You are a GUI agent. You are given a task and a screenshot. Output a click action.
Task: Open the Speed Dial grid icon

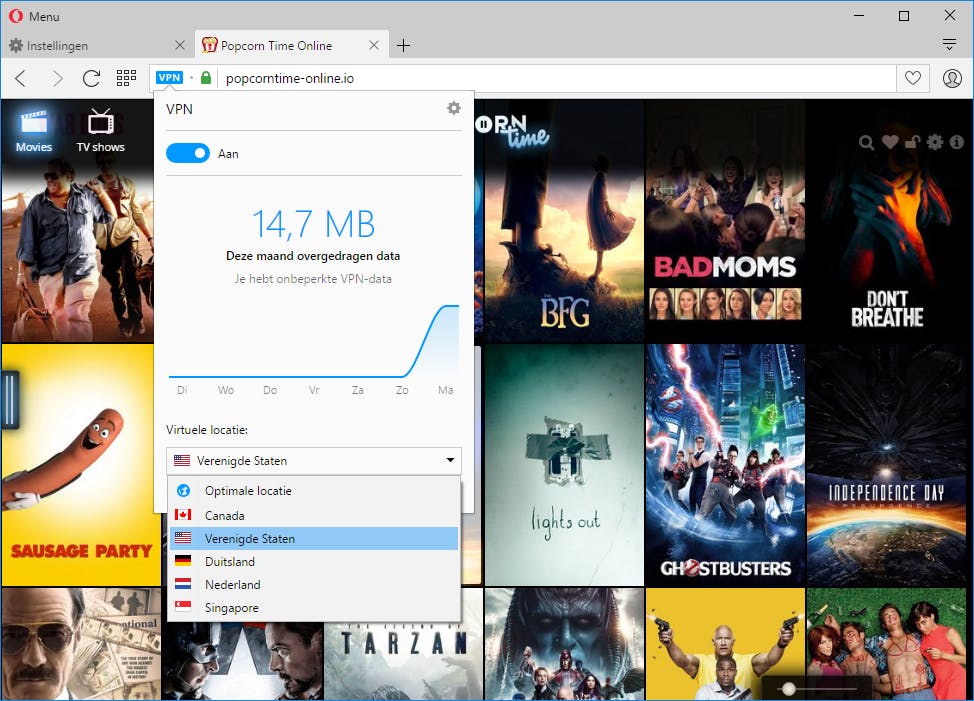coord(126,78)
